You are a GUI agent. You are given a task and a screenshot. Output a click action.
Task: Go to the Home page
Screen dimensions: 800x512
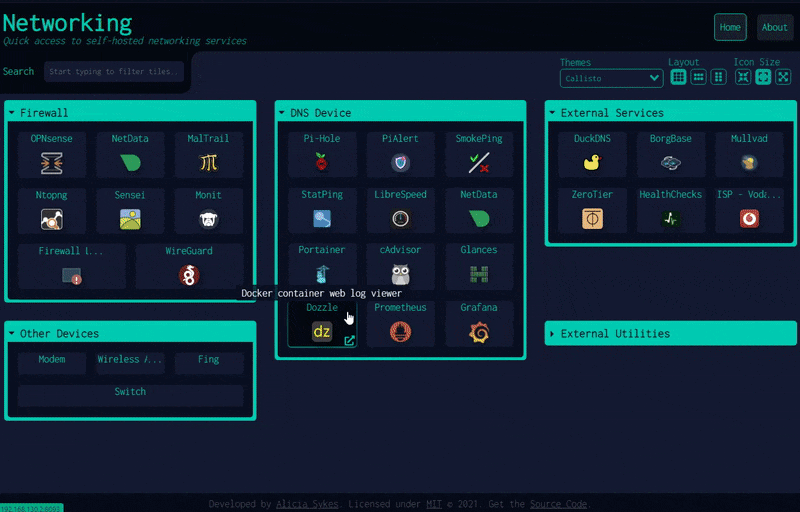(x=730, y=27)
